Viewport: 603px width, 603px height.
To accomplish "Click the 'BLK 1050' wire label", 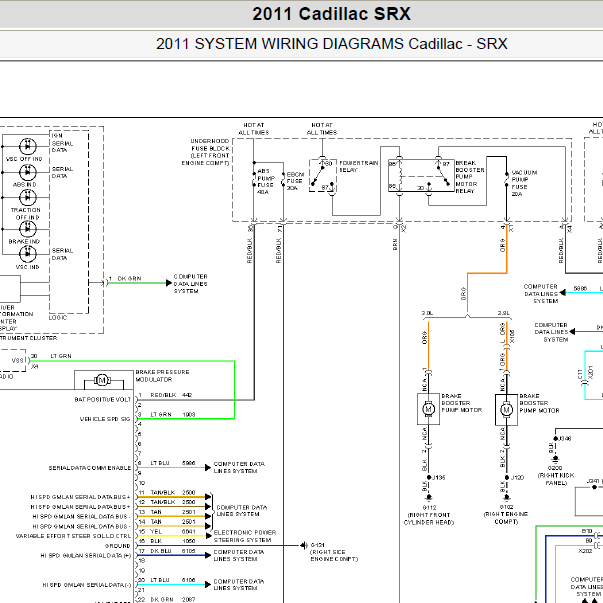I will click(x=173, y=541).
